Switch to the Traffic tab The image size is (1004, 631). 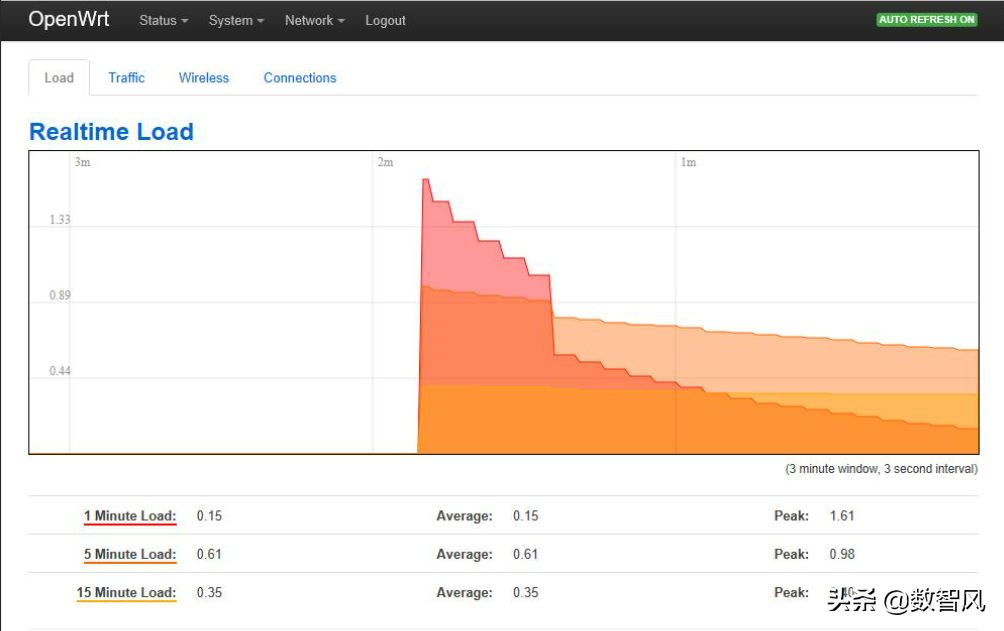pos(126,78)
